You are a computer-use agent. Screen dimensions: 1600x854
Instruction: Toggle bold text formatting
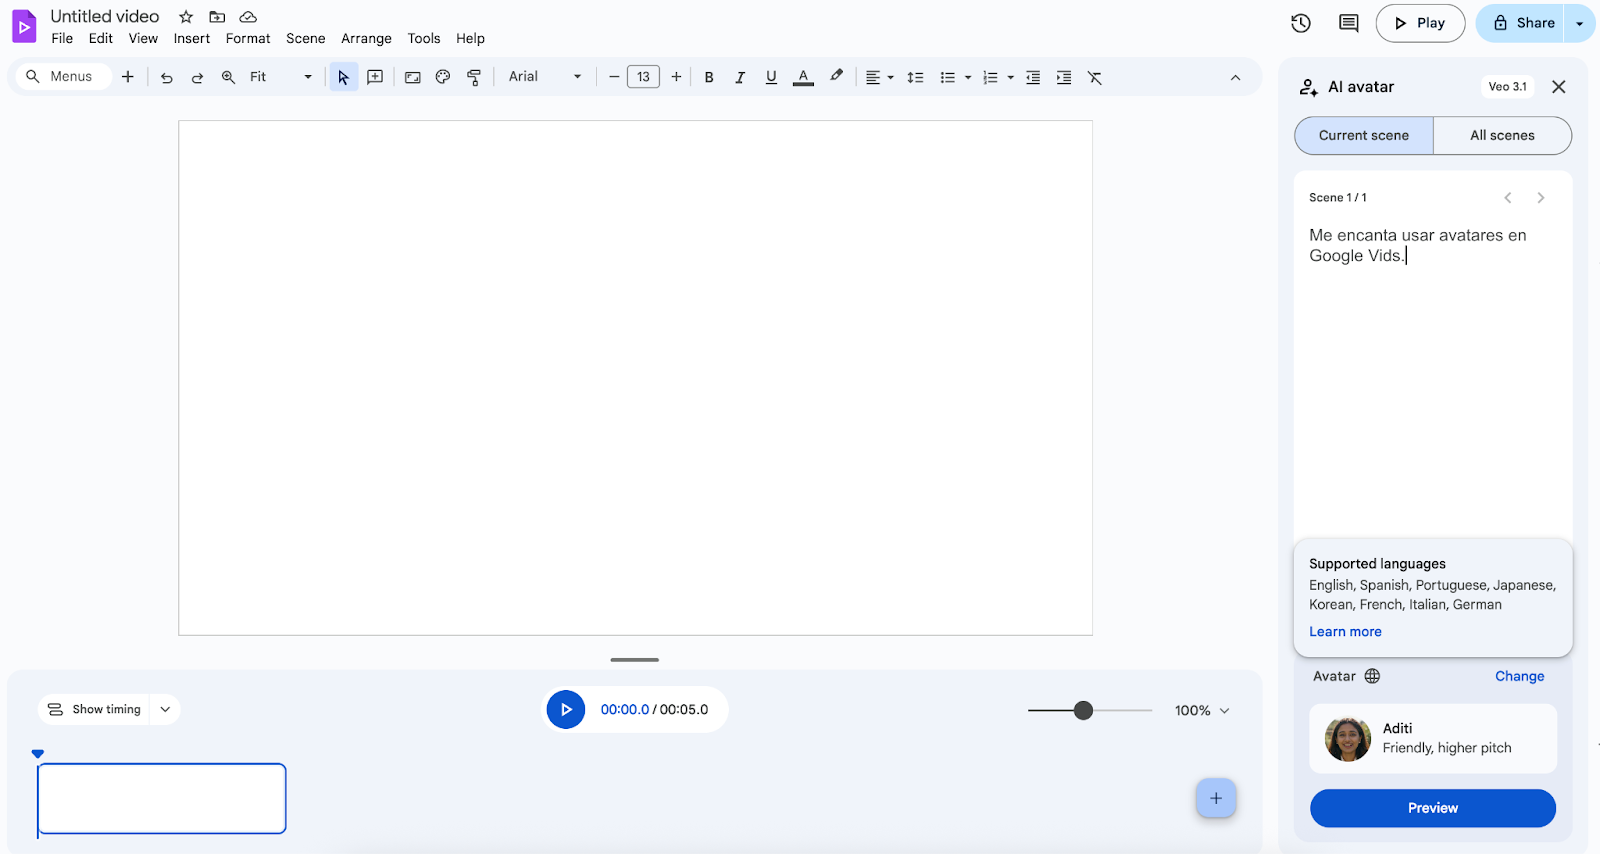(709, 77)
